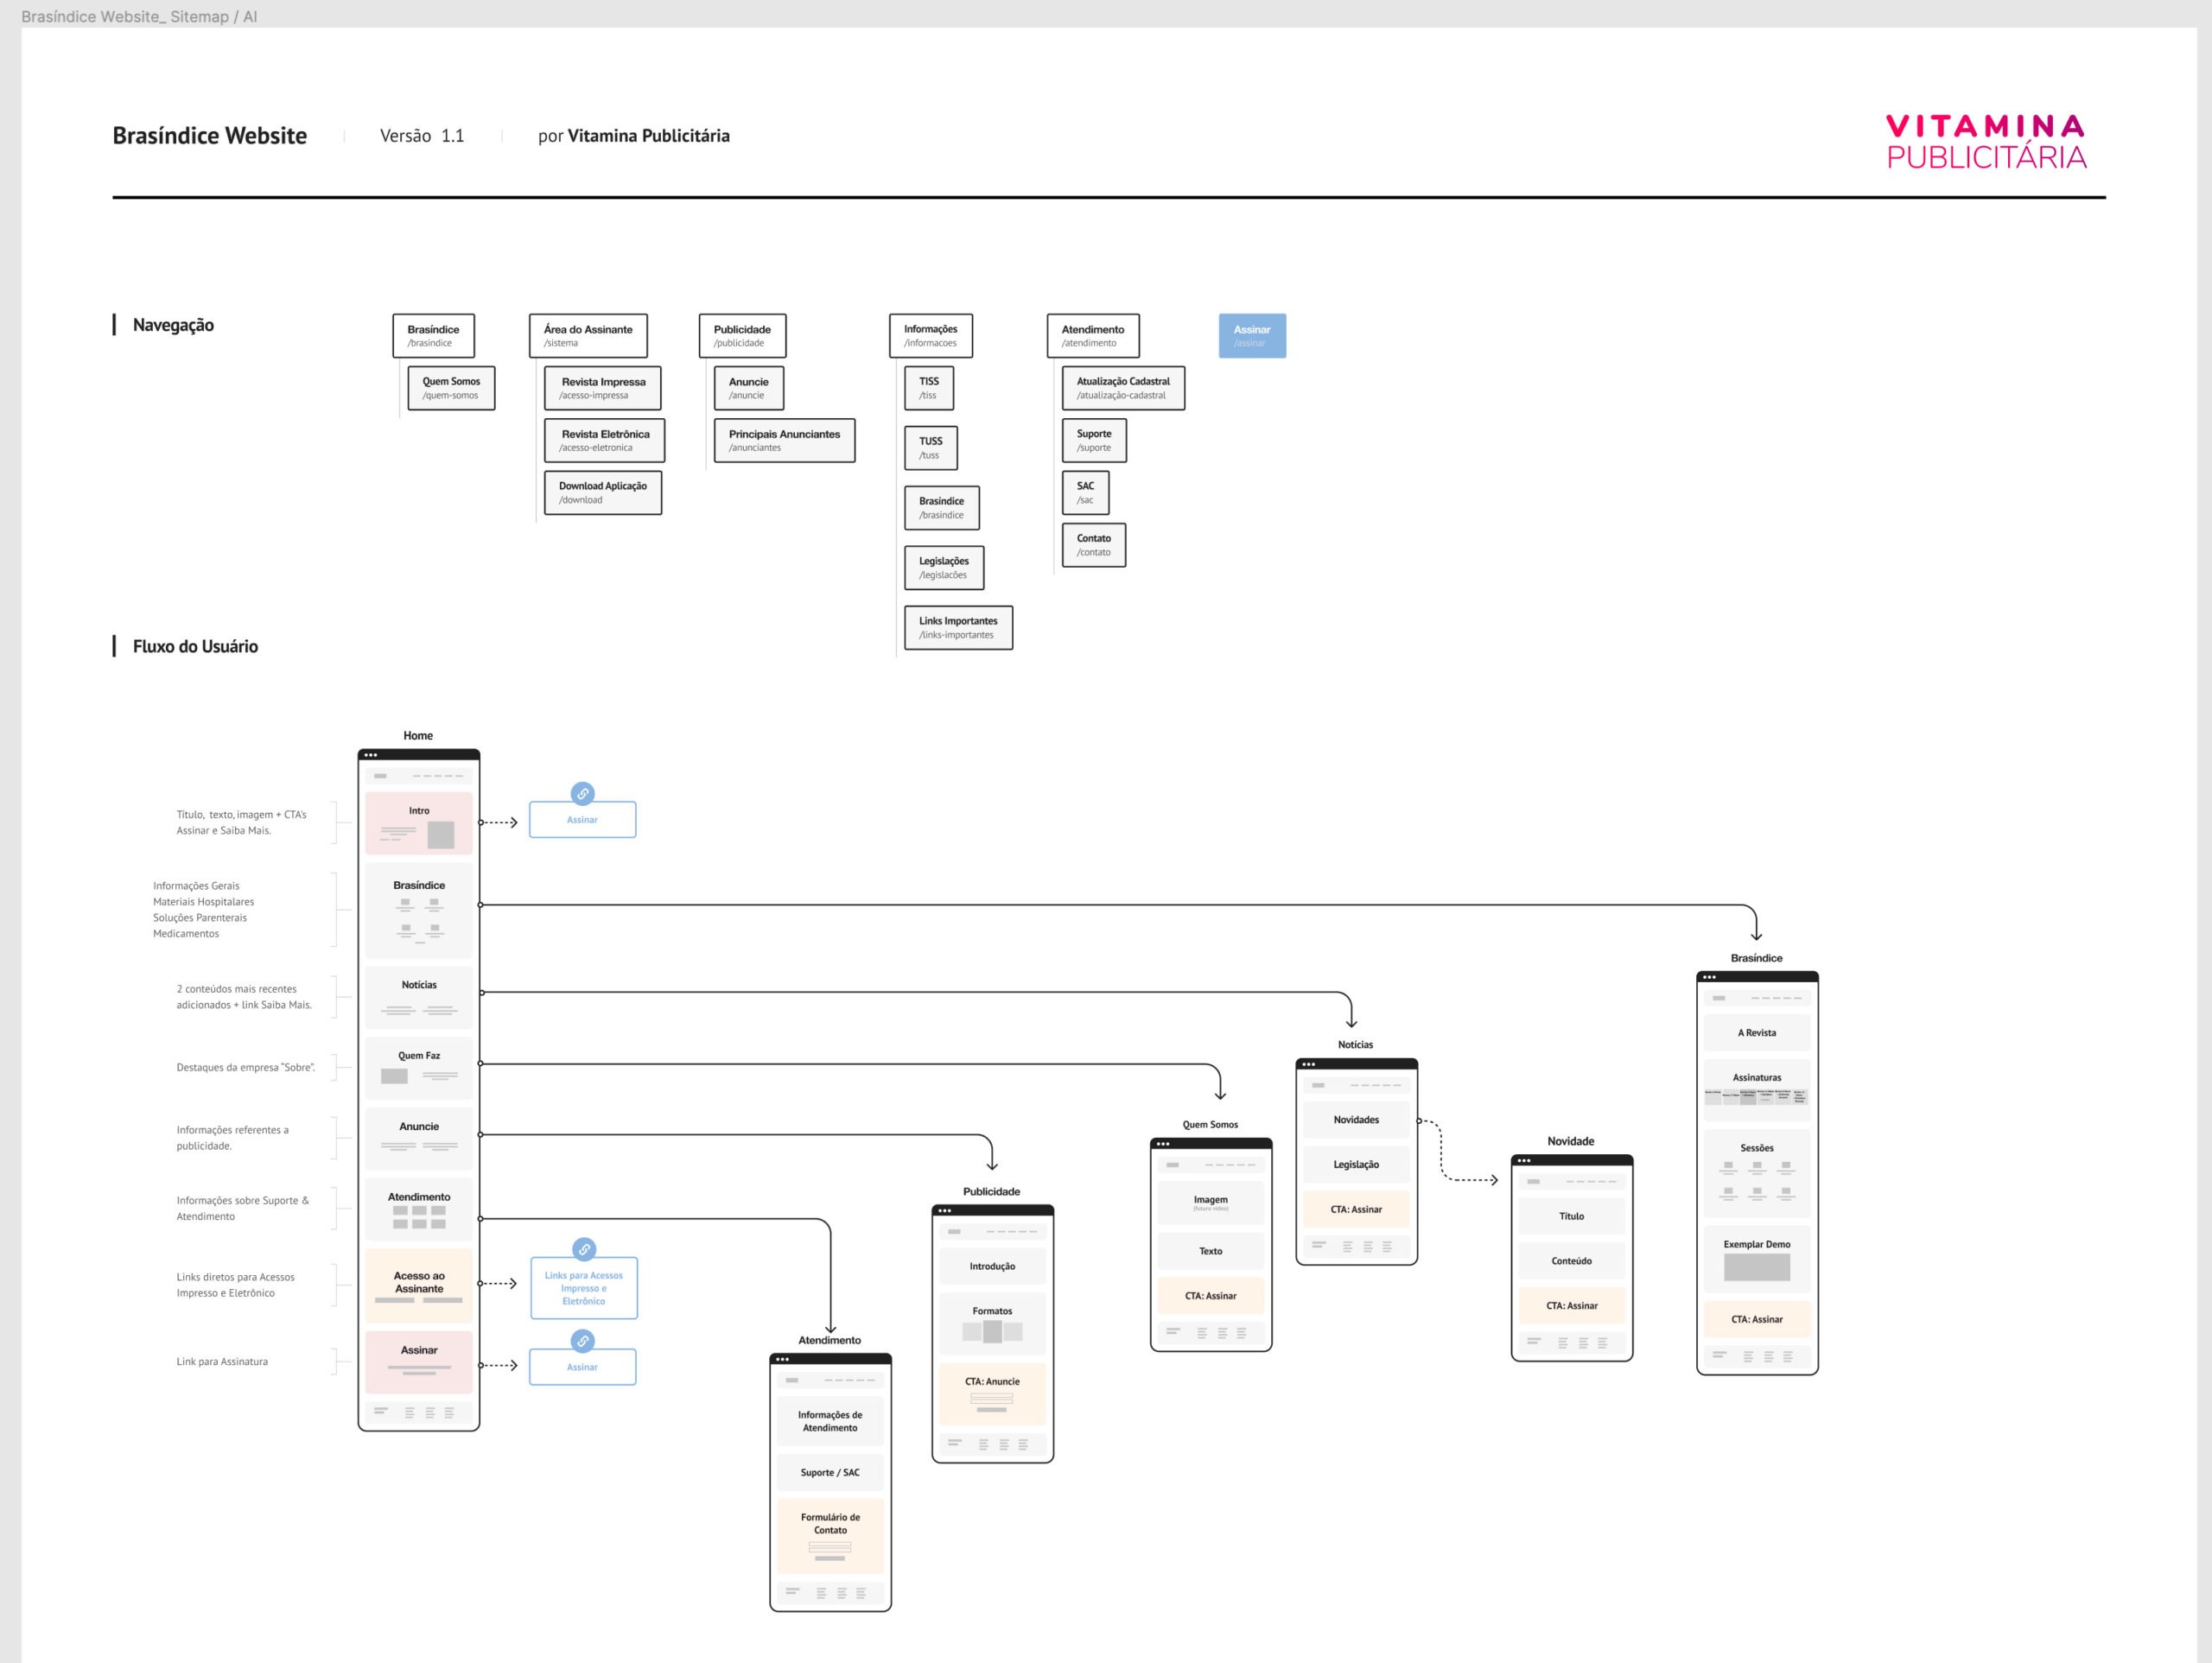
Task: Click the link icon above the bottom Assinar box
Action: point(583,1341)
